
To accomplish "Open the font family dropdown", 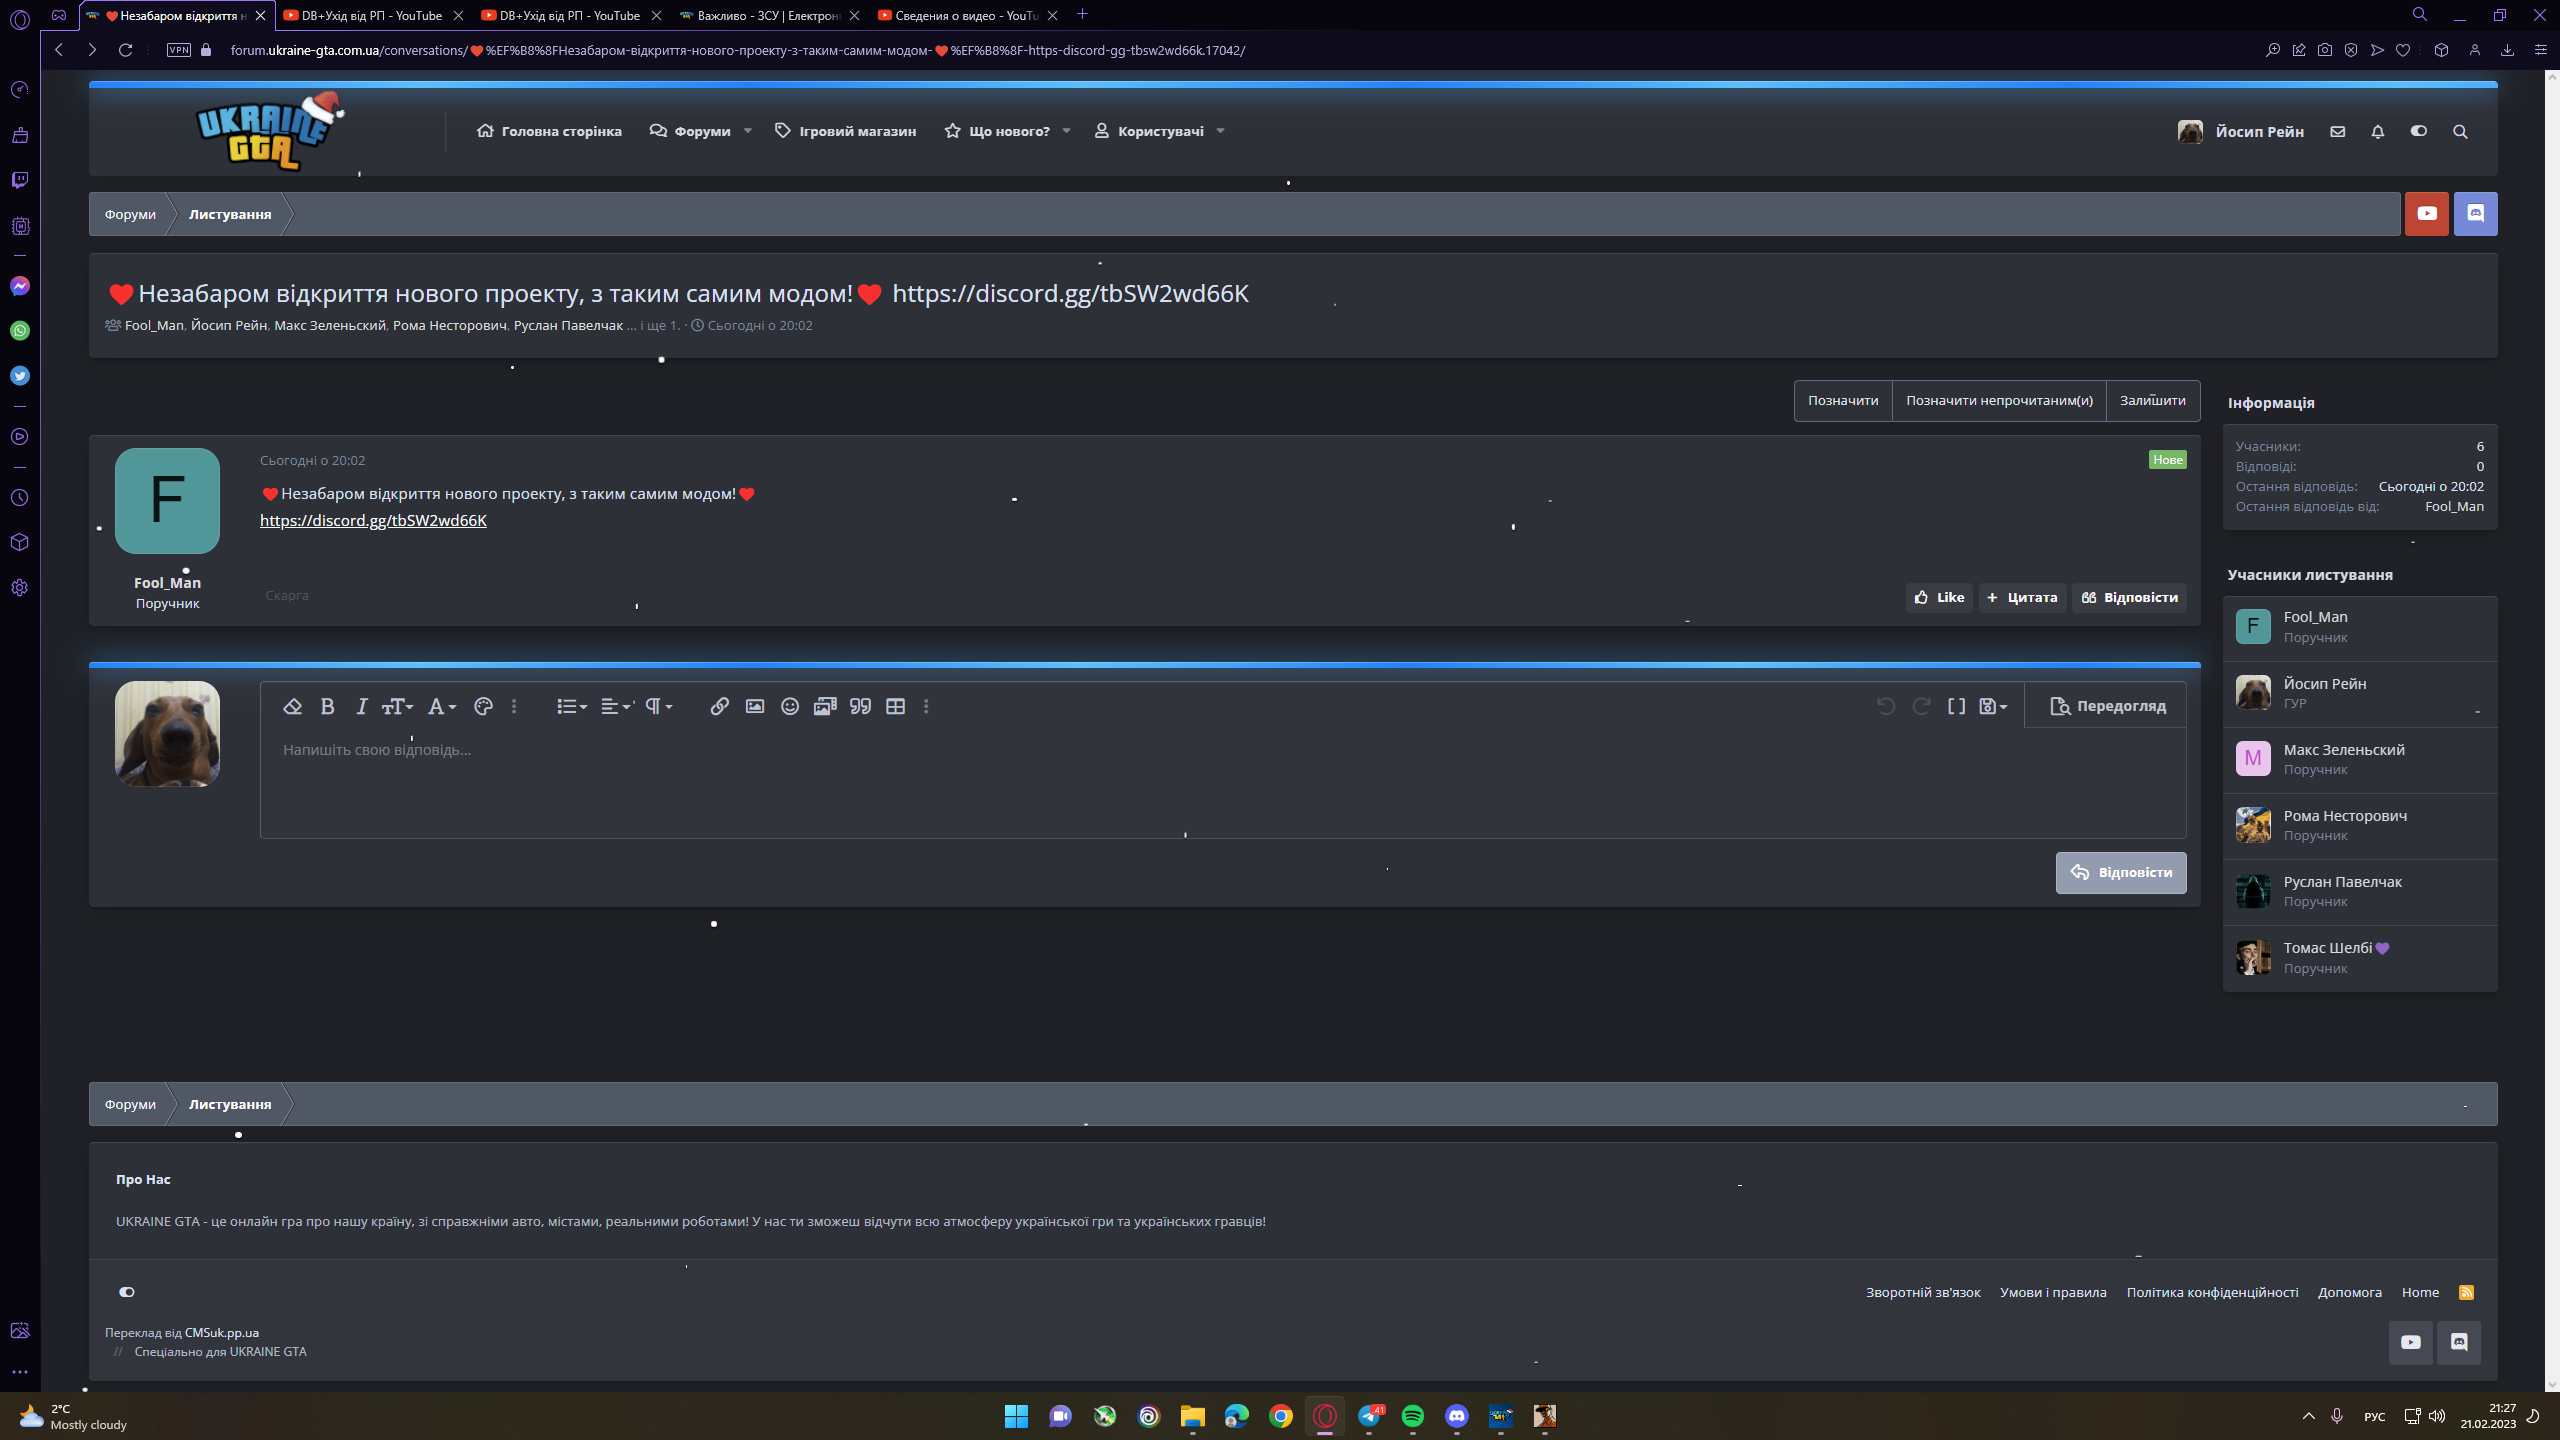I will click(x=441, y=706).
